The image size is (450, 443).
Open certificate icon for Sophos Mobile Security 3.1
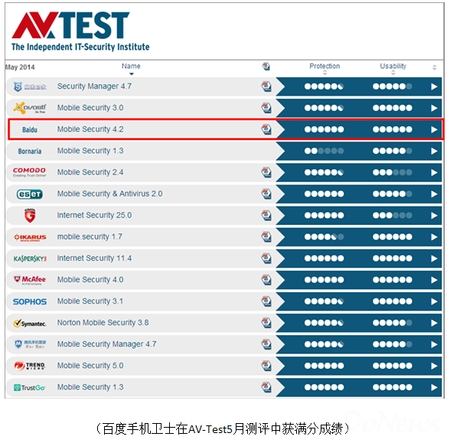[266, 301]
